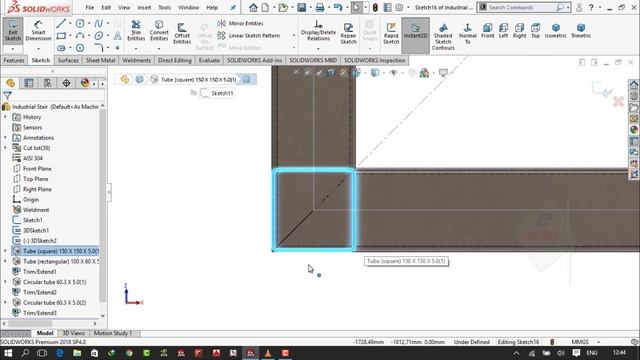The image size is (640, 360).
Task: Select the Corner Rectangle tool
Action: (x=61, y=36)
